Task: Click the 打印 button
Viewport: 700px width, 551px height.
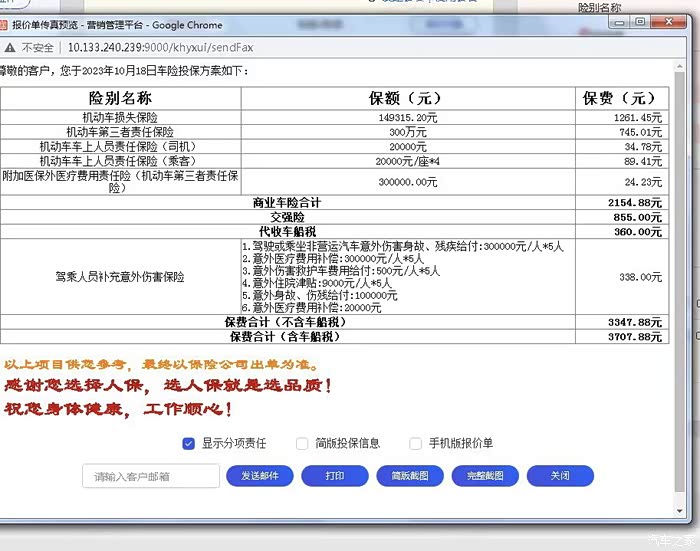Action: coord(335,476)
